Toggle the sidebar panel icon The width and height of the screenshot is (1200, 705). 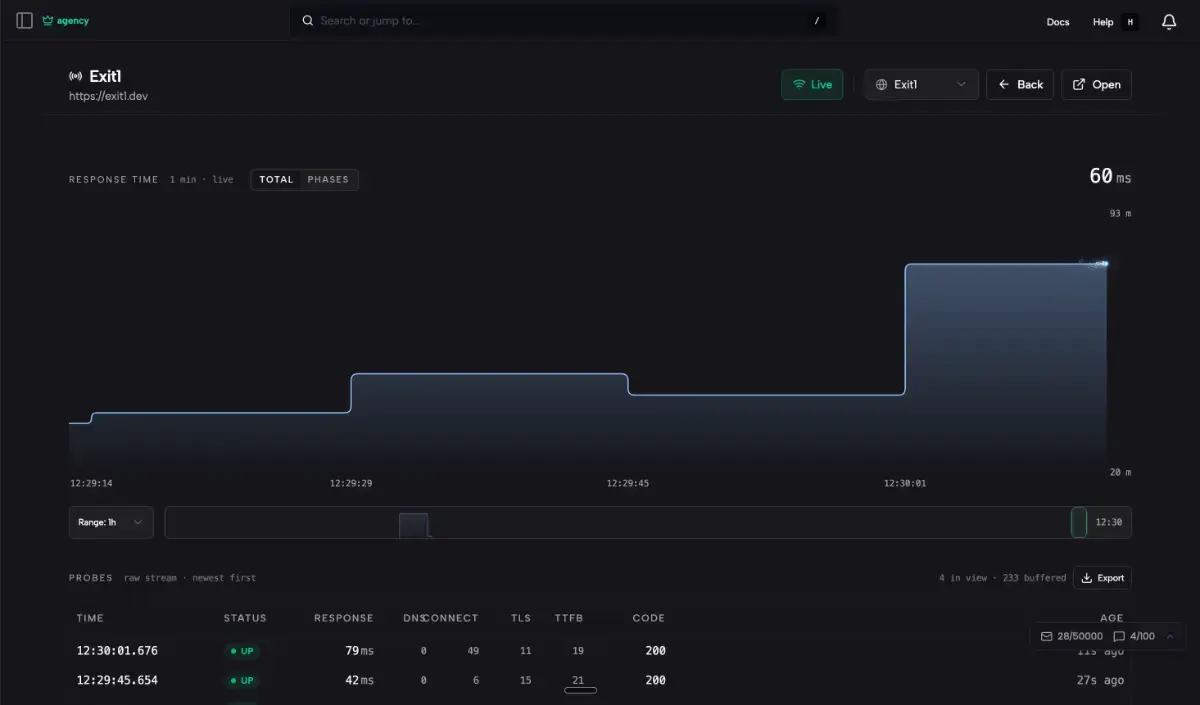pos(24,21)
